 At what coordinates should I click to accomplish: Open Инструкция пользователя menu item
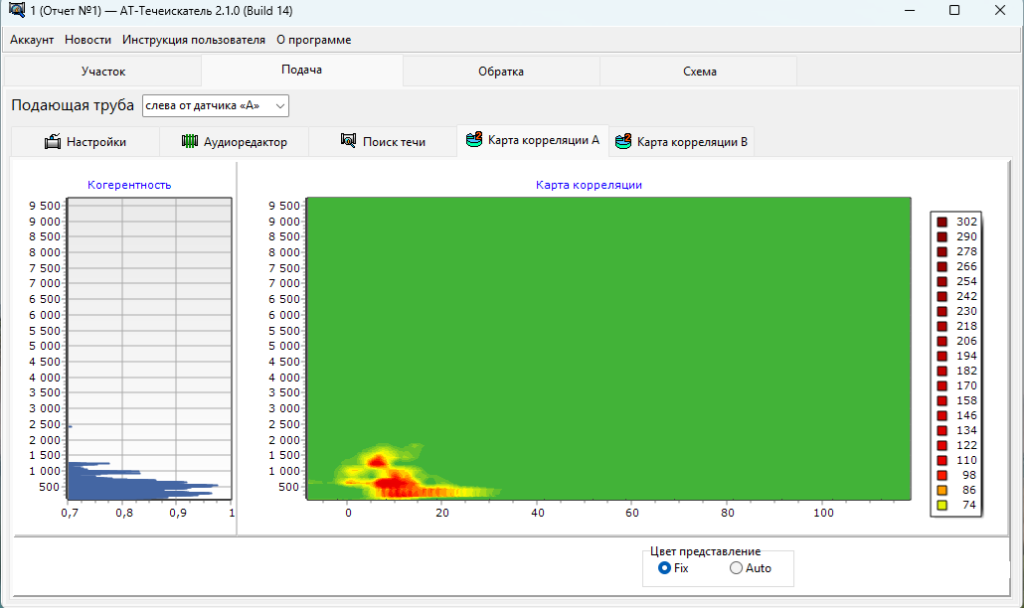193,40
